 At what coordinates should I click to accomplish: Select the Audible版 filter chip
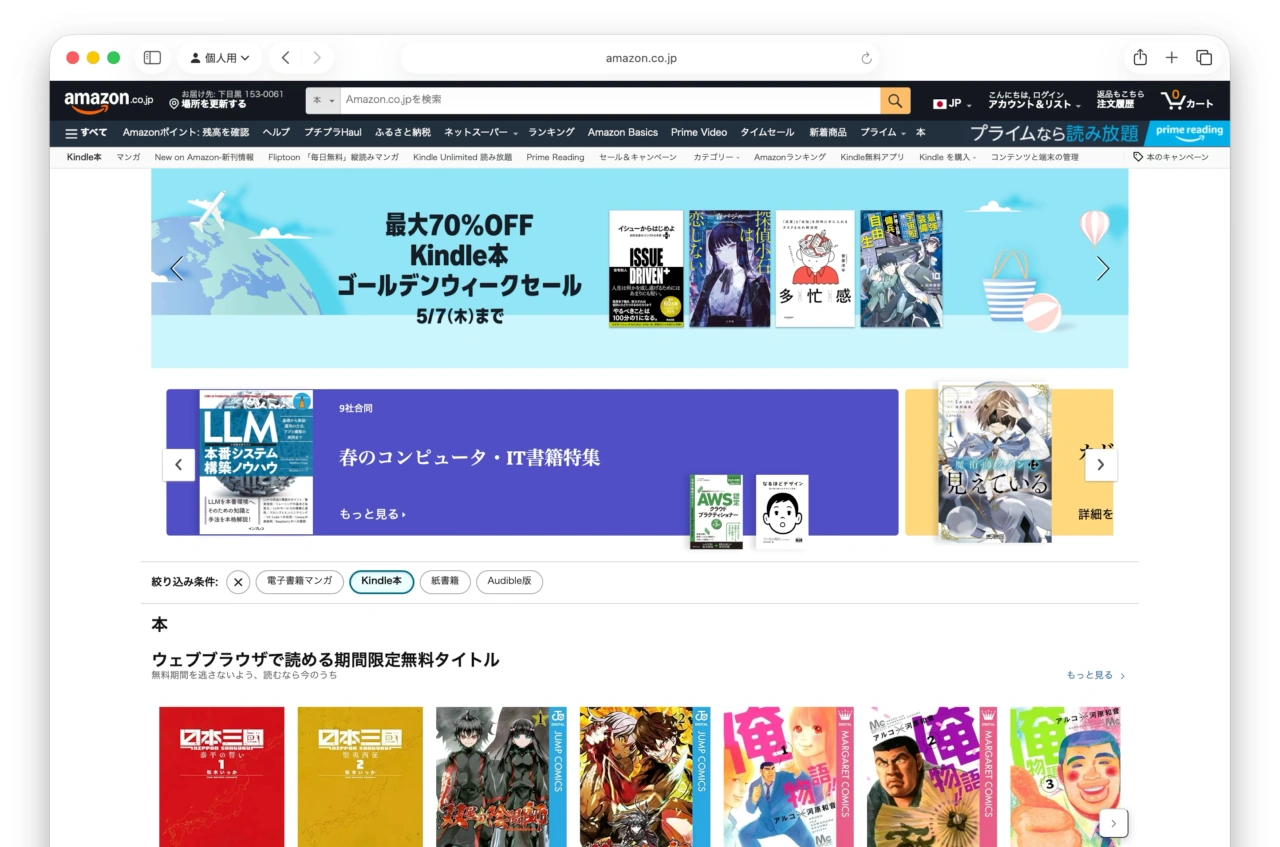point(509,581)
